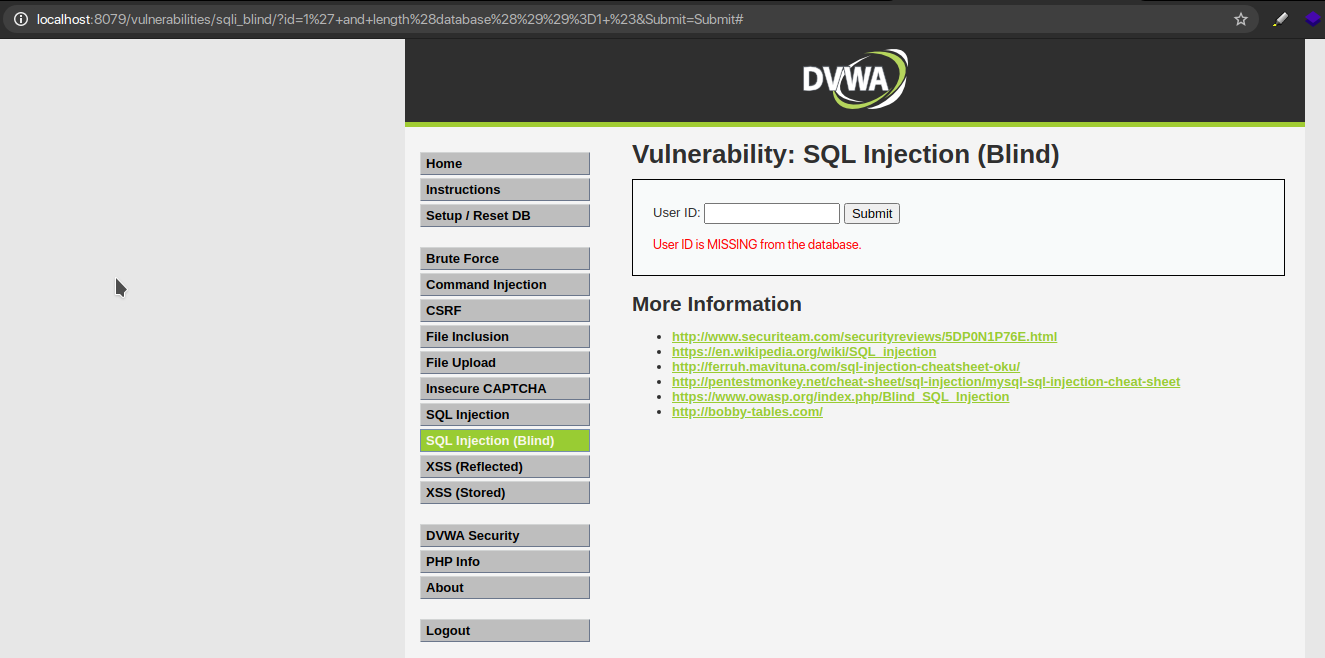Bookmark this page with the star icon

(x=1241, y=19)
